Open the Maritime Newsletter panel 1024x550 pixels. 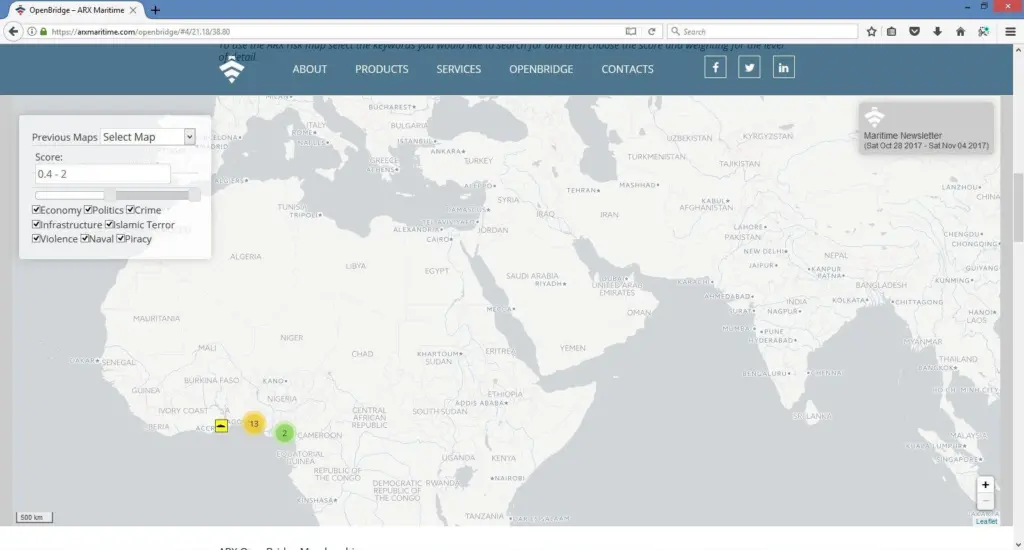pyautogui.click(x=926, y=128)
